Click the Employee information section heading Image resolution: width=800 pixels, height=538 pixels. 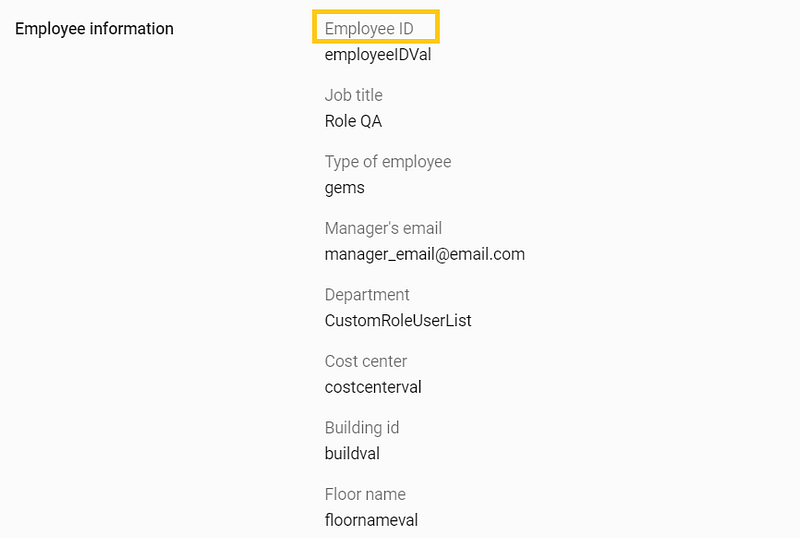[94, 29]
